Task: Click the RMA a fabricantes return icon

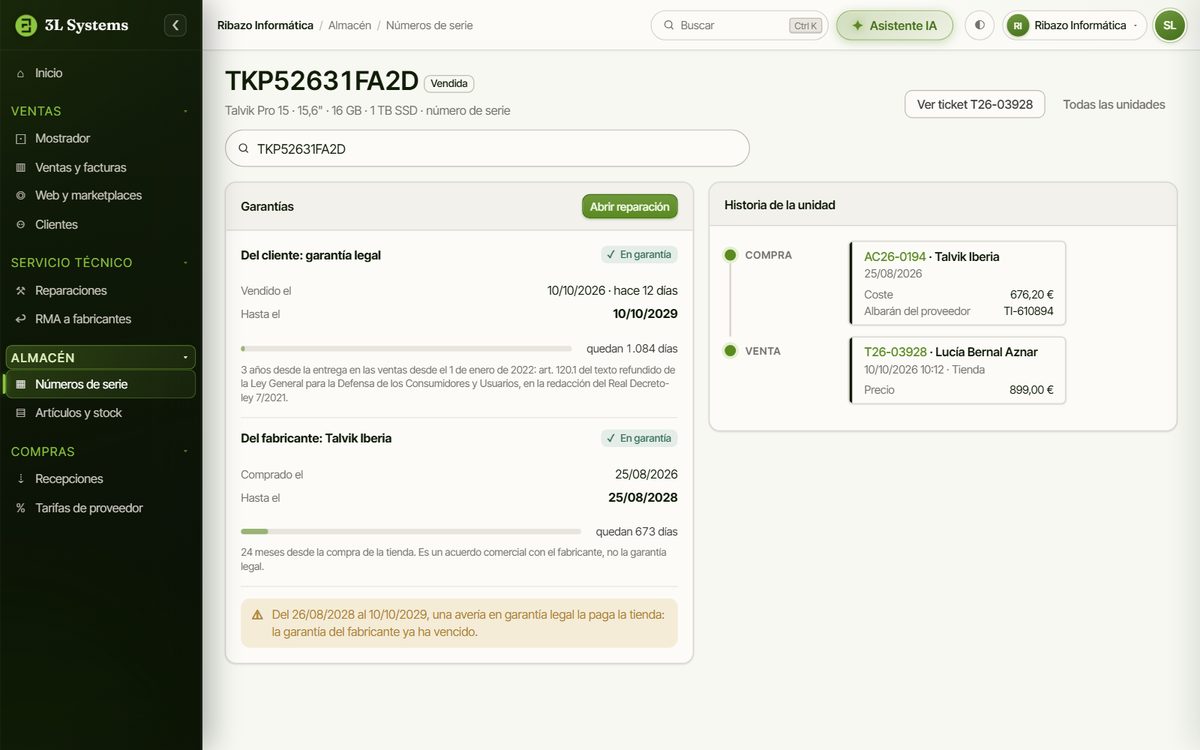Action: pos(21,319)
